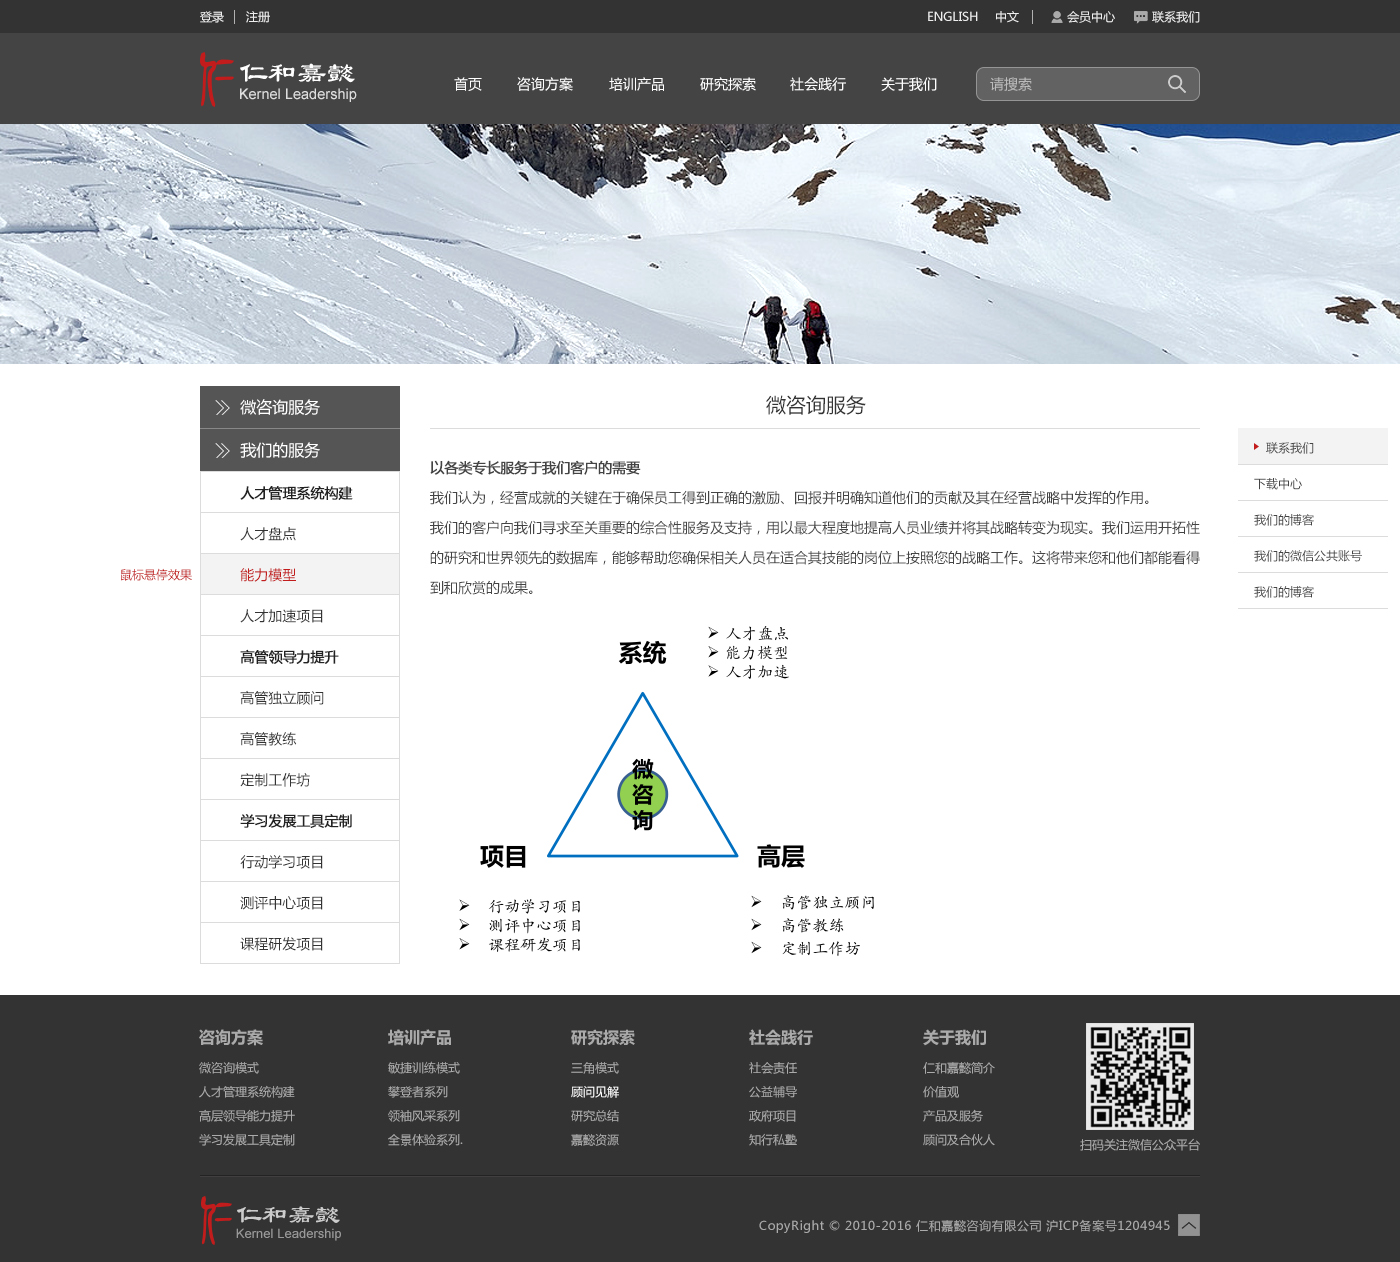This screenshot has height=1262, width=1400.
Task: Switch language to ENGLISH
Action: (952, 17)
